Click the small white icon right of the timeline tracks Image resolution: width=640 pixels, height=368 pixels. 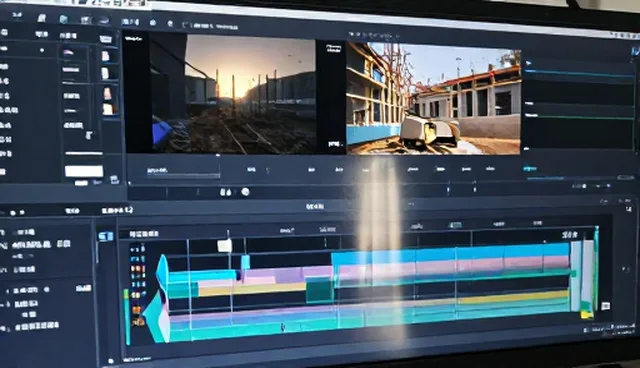[606, 306]
